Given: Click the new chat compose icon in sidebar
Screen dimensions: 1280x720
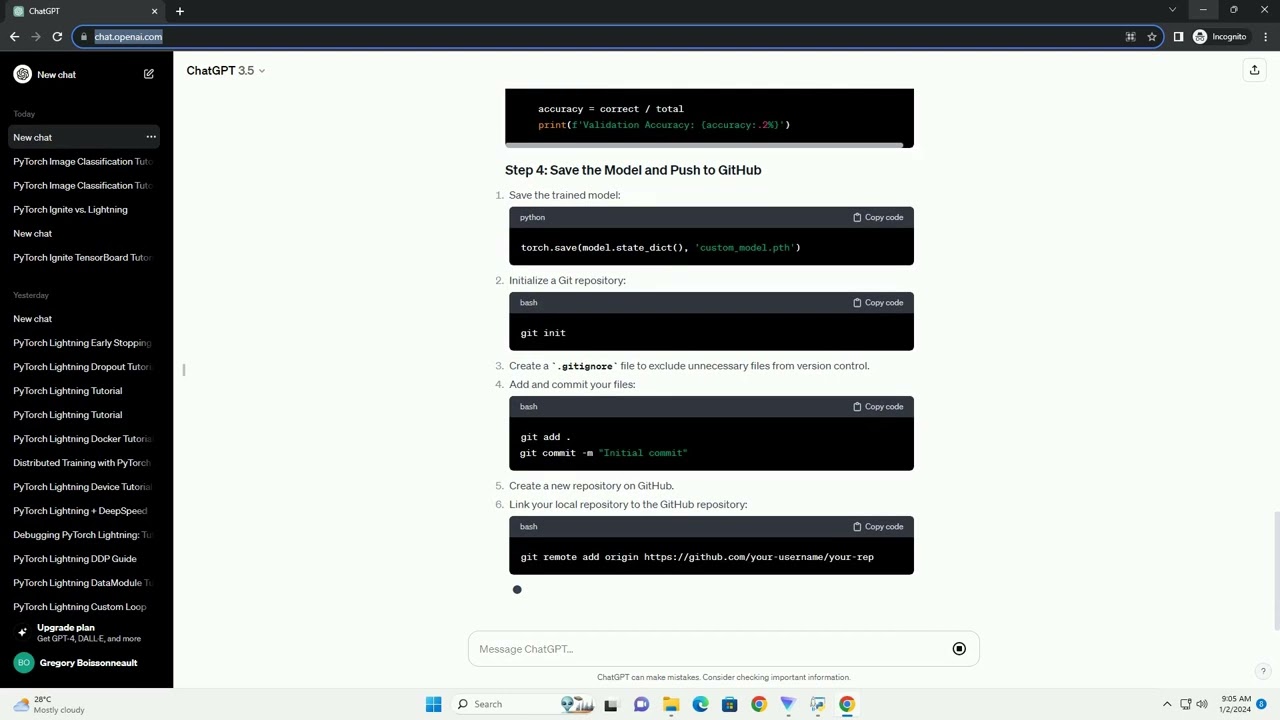Looking at the screenshot, I should pyautogui.click(x=149, y=74).
